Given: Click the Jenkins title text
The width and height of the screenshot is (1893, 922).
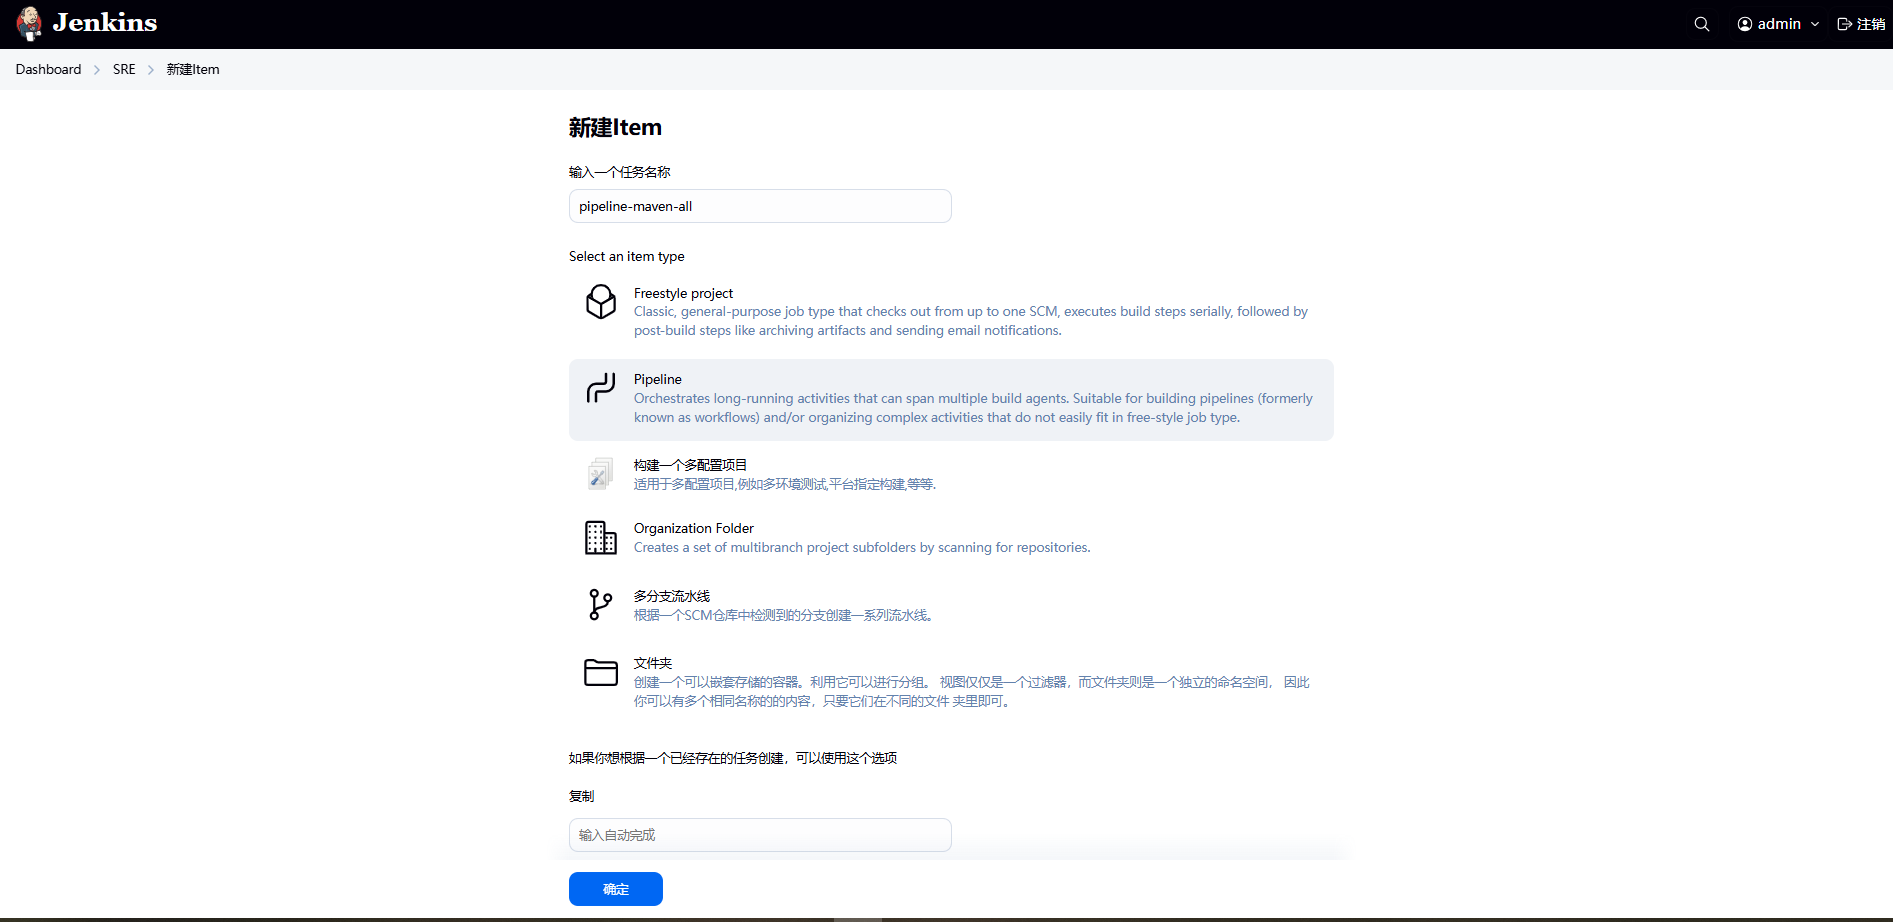Looking at the screenshot, I should 105,23.
